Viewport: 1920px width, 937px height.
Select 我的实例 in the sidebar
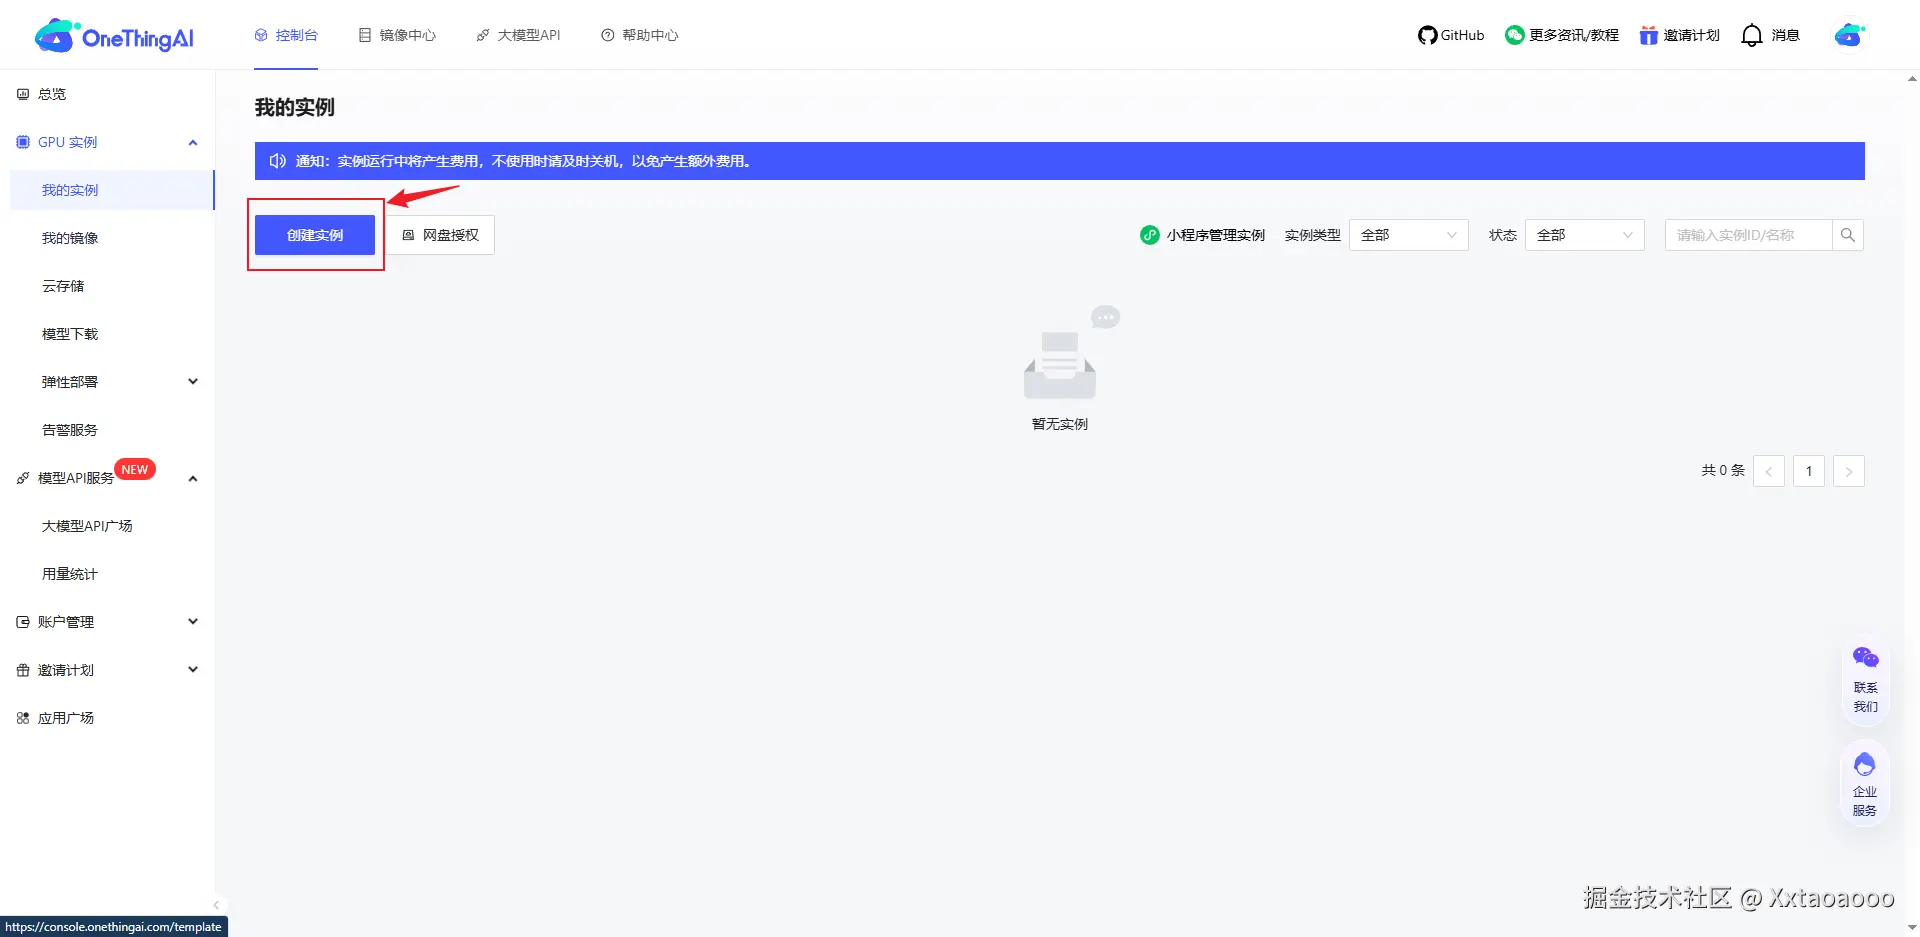point(112,190)
